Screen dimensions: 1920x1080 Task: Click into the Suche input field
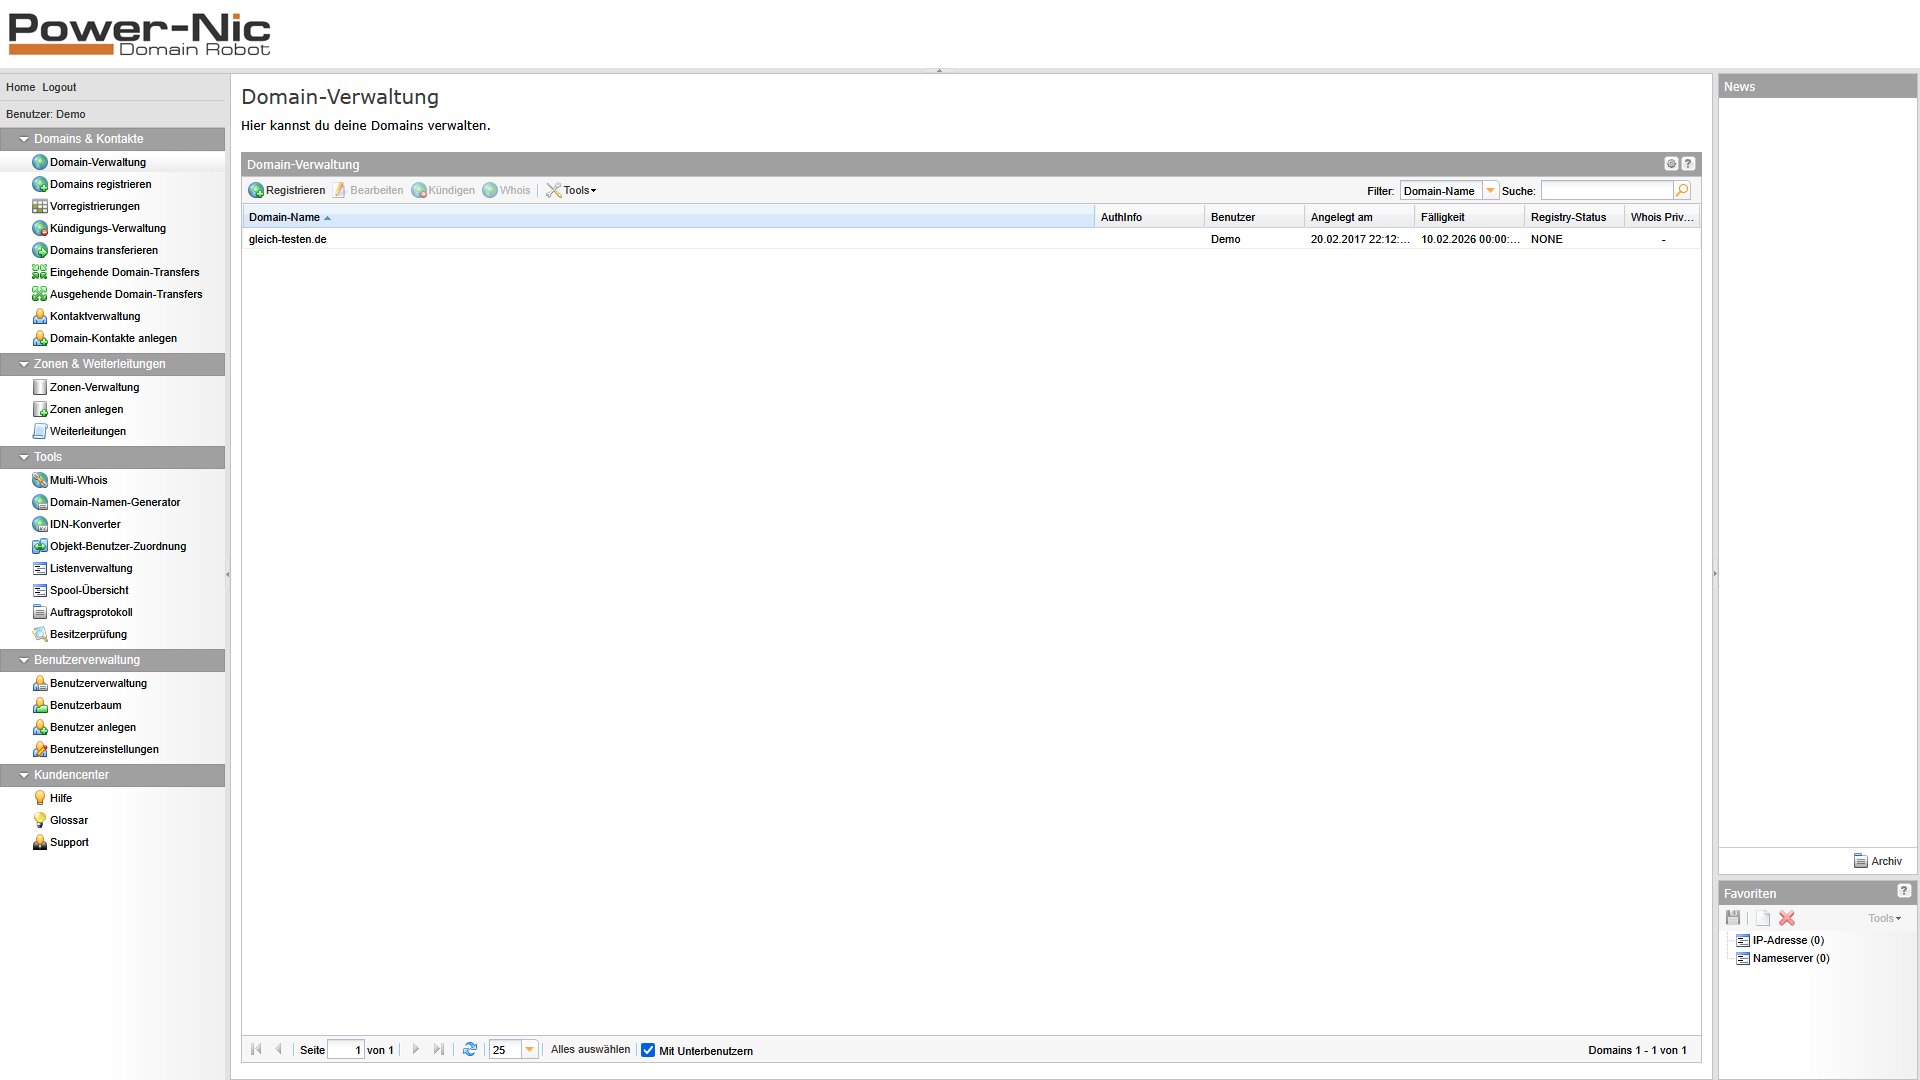1606,190
